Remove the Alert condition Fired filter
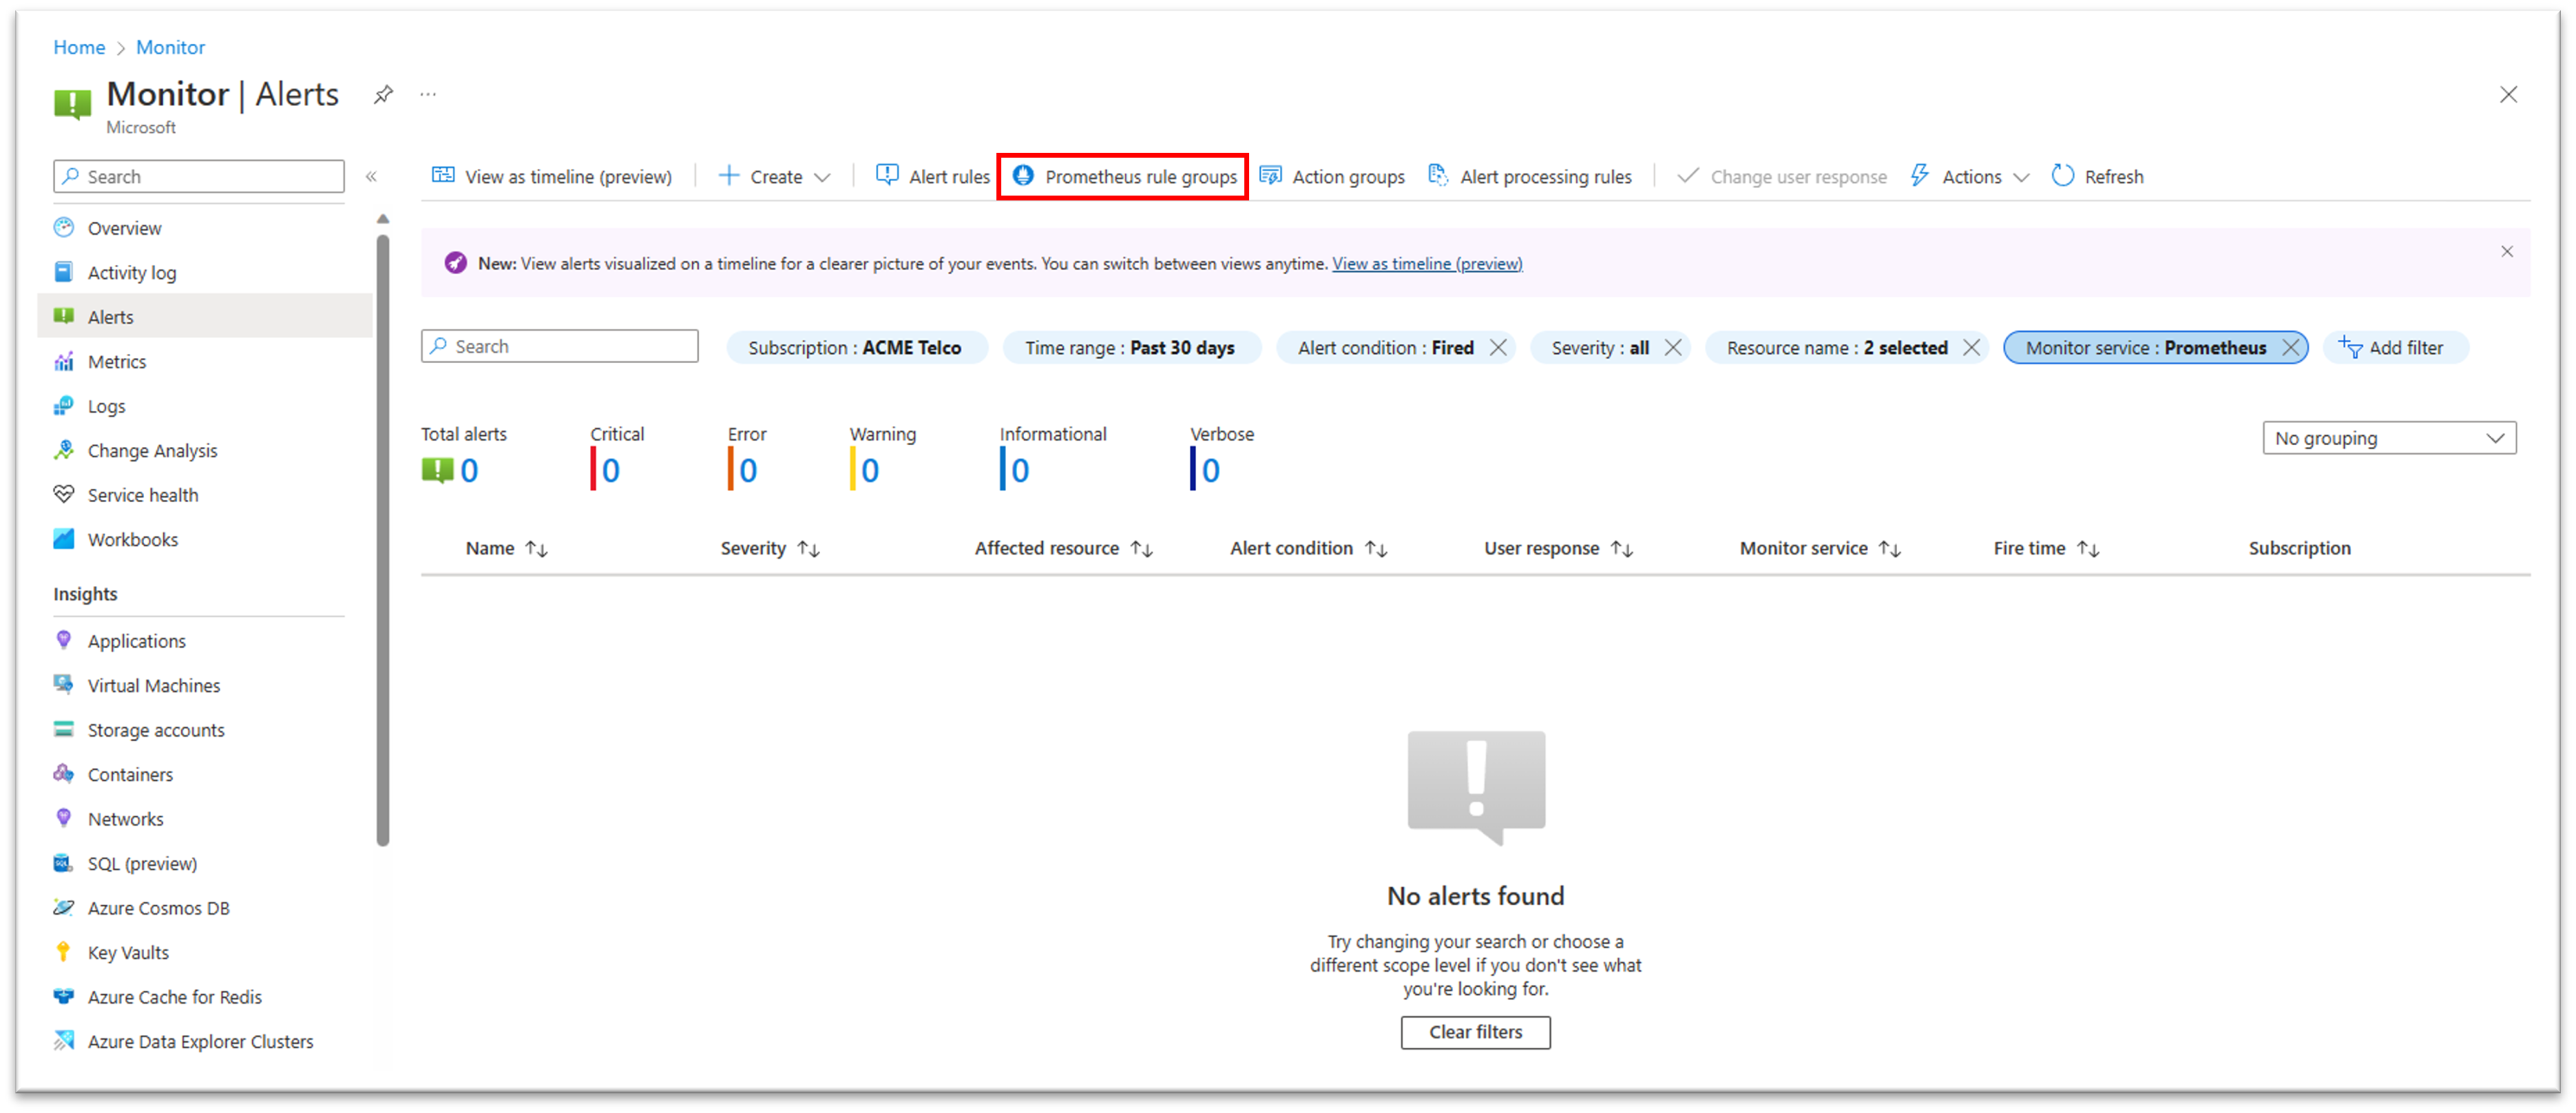The height and width of the screenshot is (1113, 2576). [1498, 347]
